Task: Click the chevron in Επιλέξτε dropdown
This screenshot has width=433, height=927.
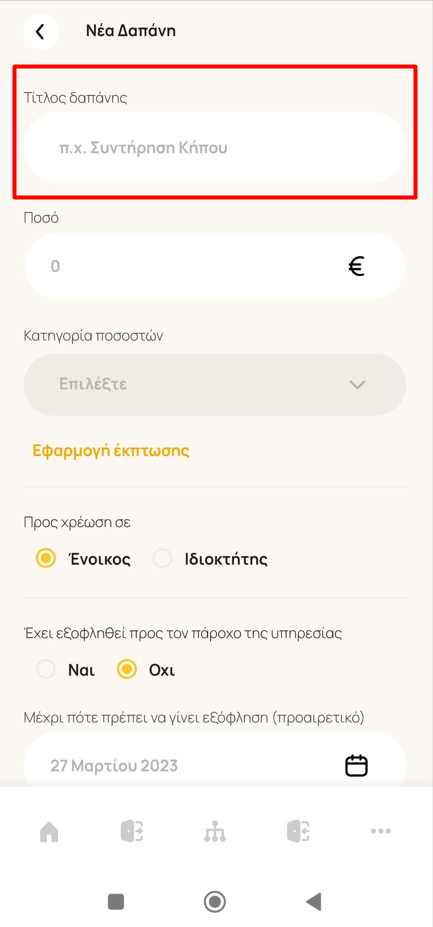Action: [x=357, y=385]
